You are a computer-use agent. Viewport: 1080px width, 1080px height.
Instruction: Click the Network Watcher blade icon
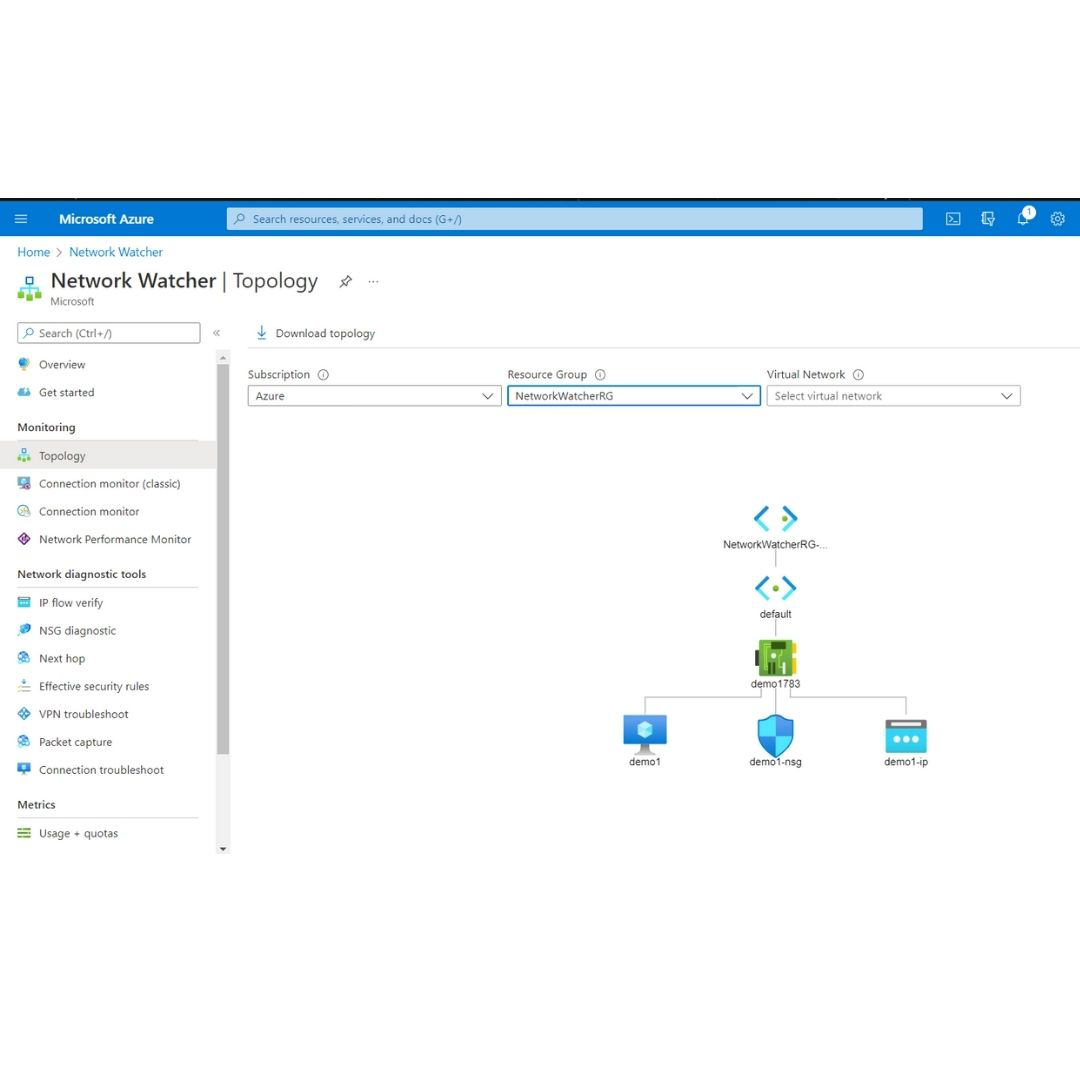coord(29,288)
